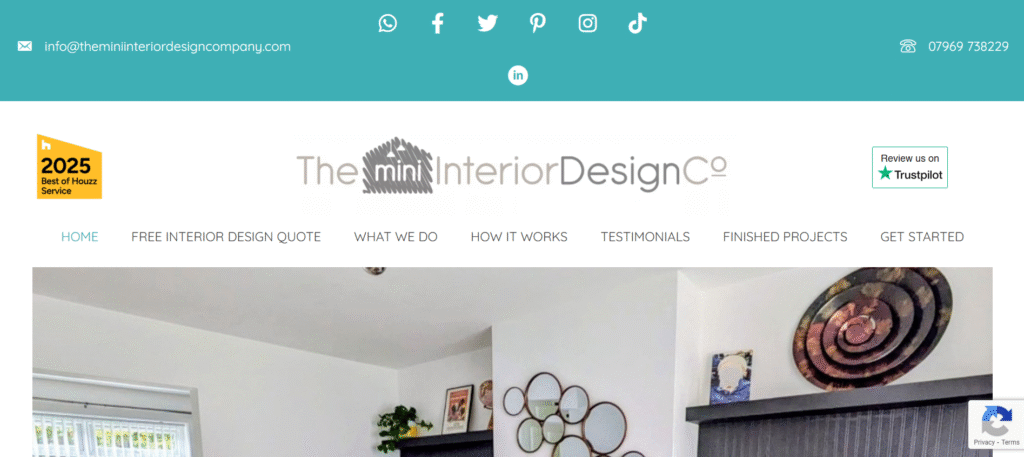Click the info@ email address link
Screen dimensions: 1024x457
[x=167, y=46]
